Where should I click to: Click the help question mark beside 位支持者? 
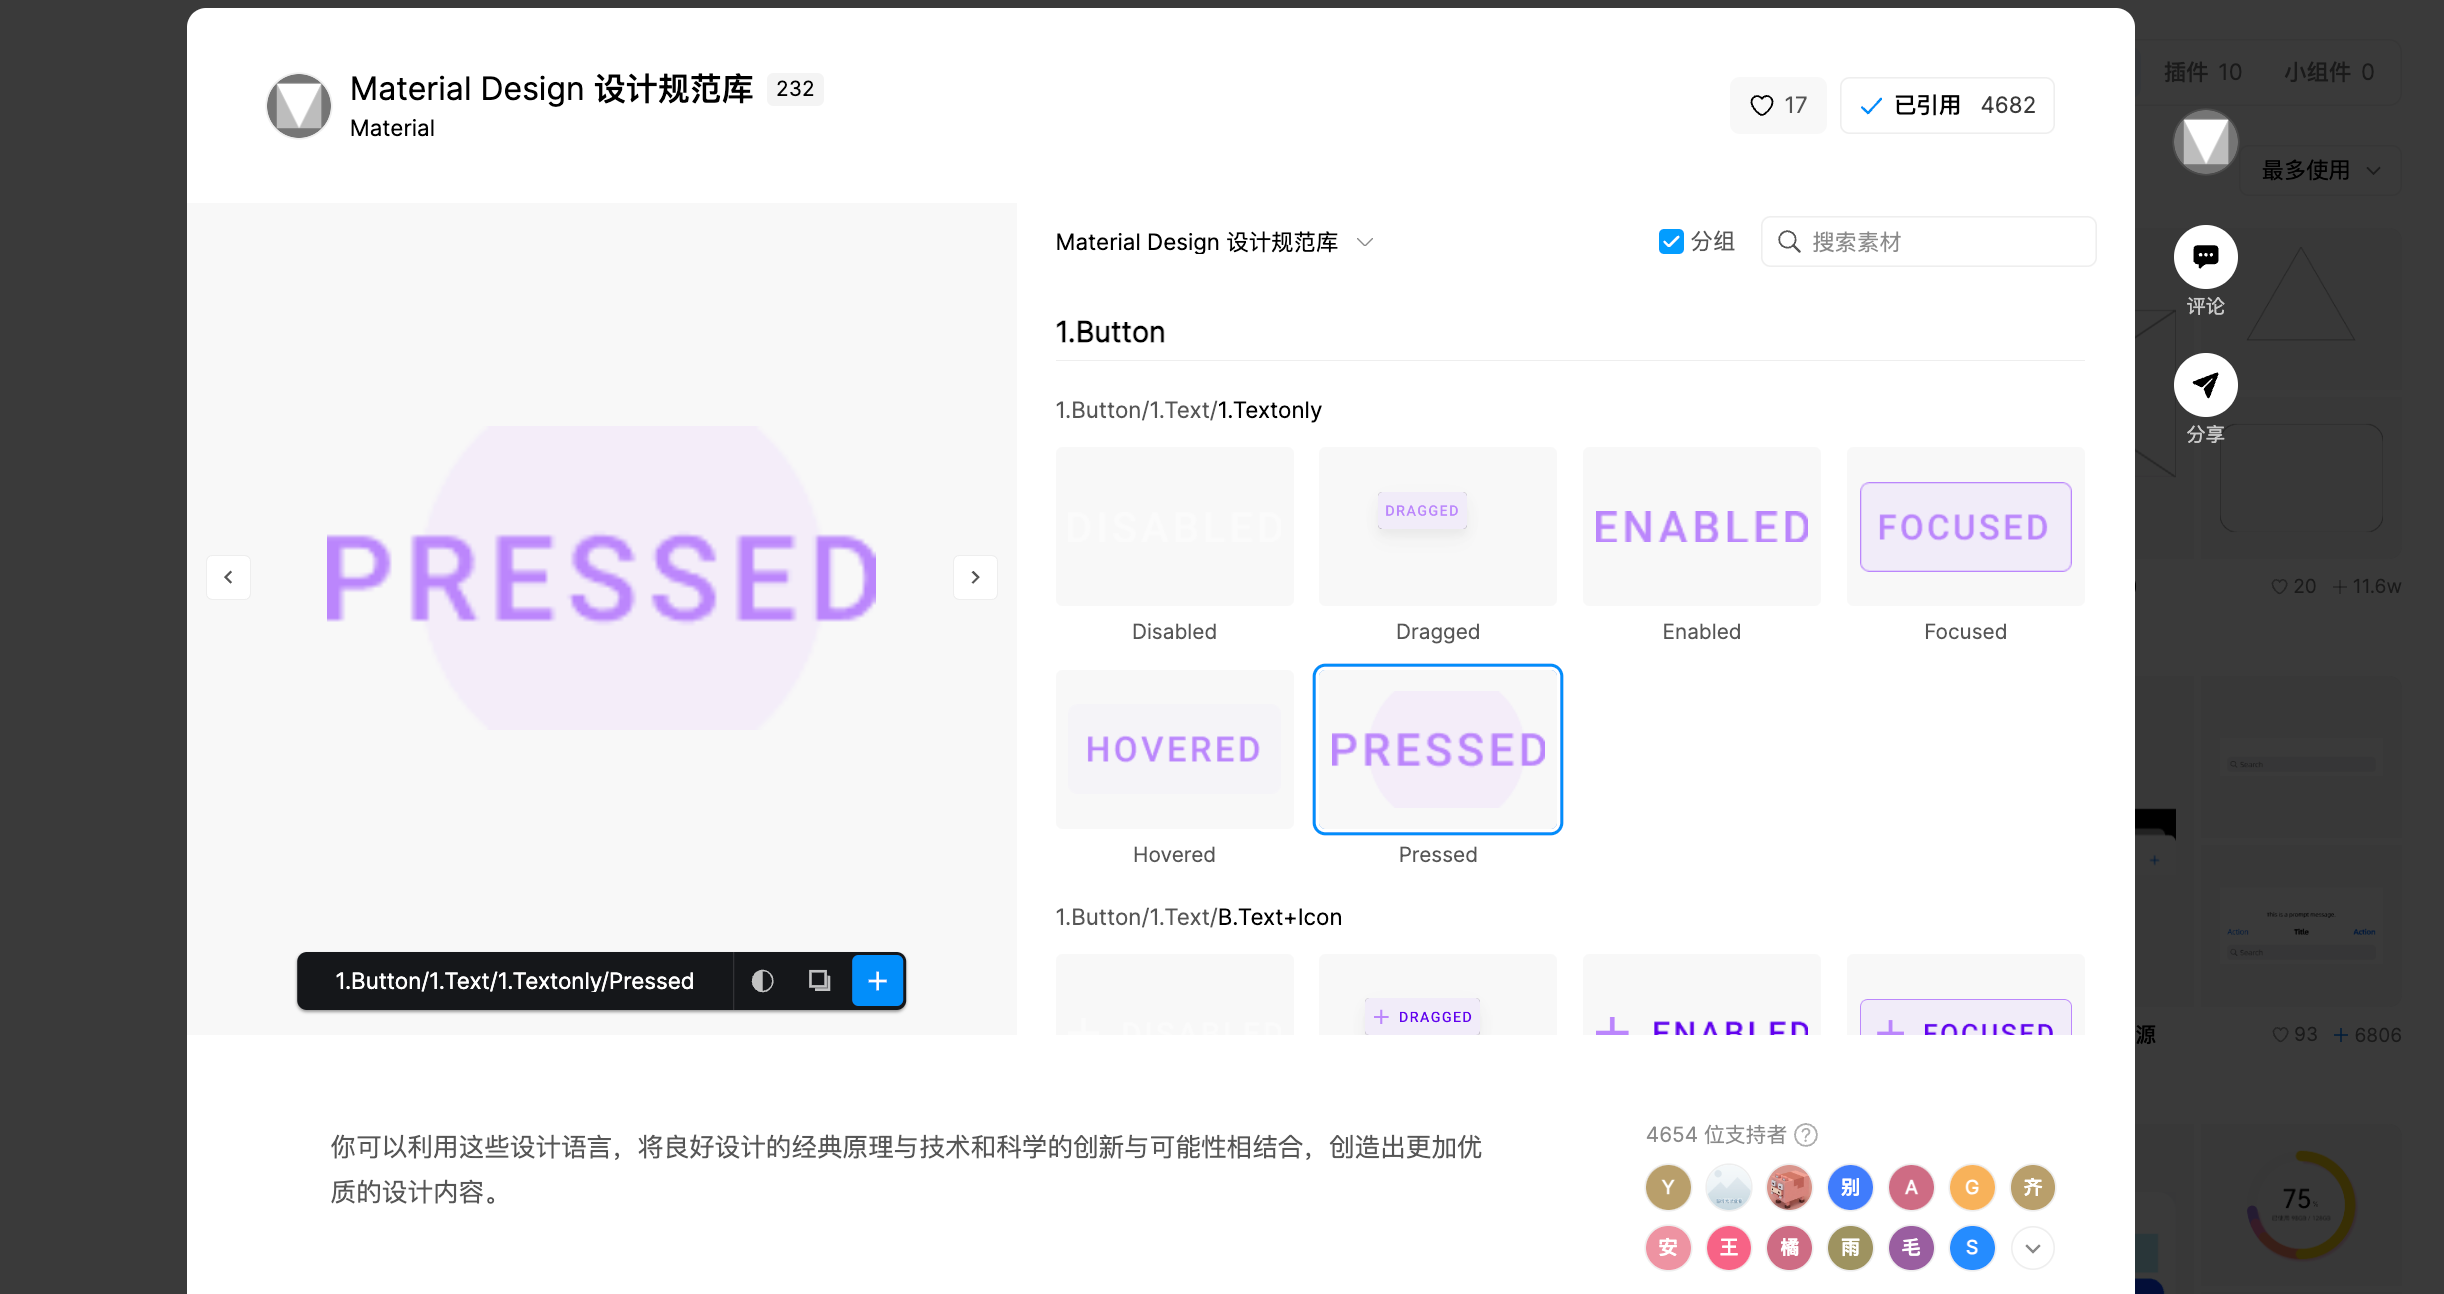click(x=1806, y=1135)
